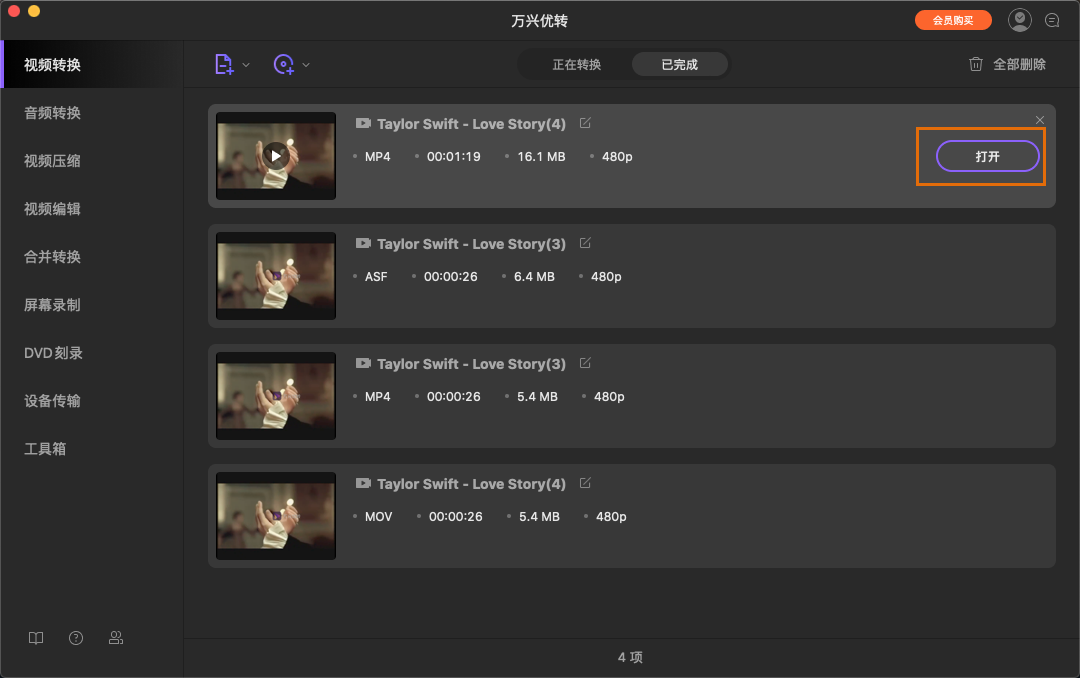Open 视频转换 in the sidebar
The width and height of the screenshot is (1080, 678).
point(92,65)
